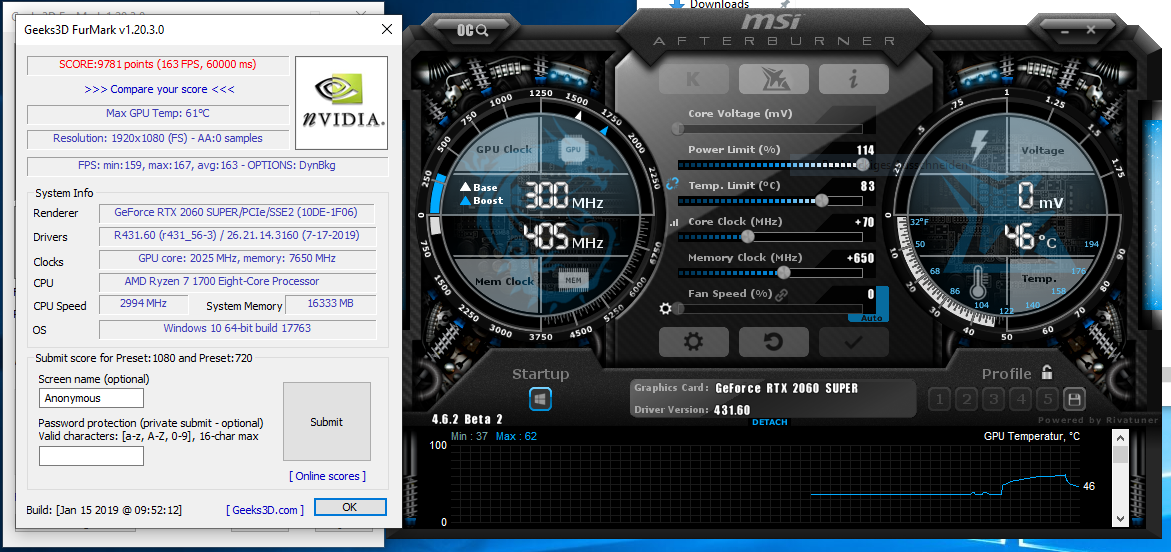Image resolution: width=1171 pixels, height=552 pixels.
Task: Select profile slot 4
Action: point(1020,400)
